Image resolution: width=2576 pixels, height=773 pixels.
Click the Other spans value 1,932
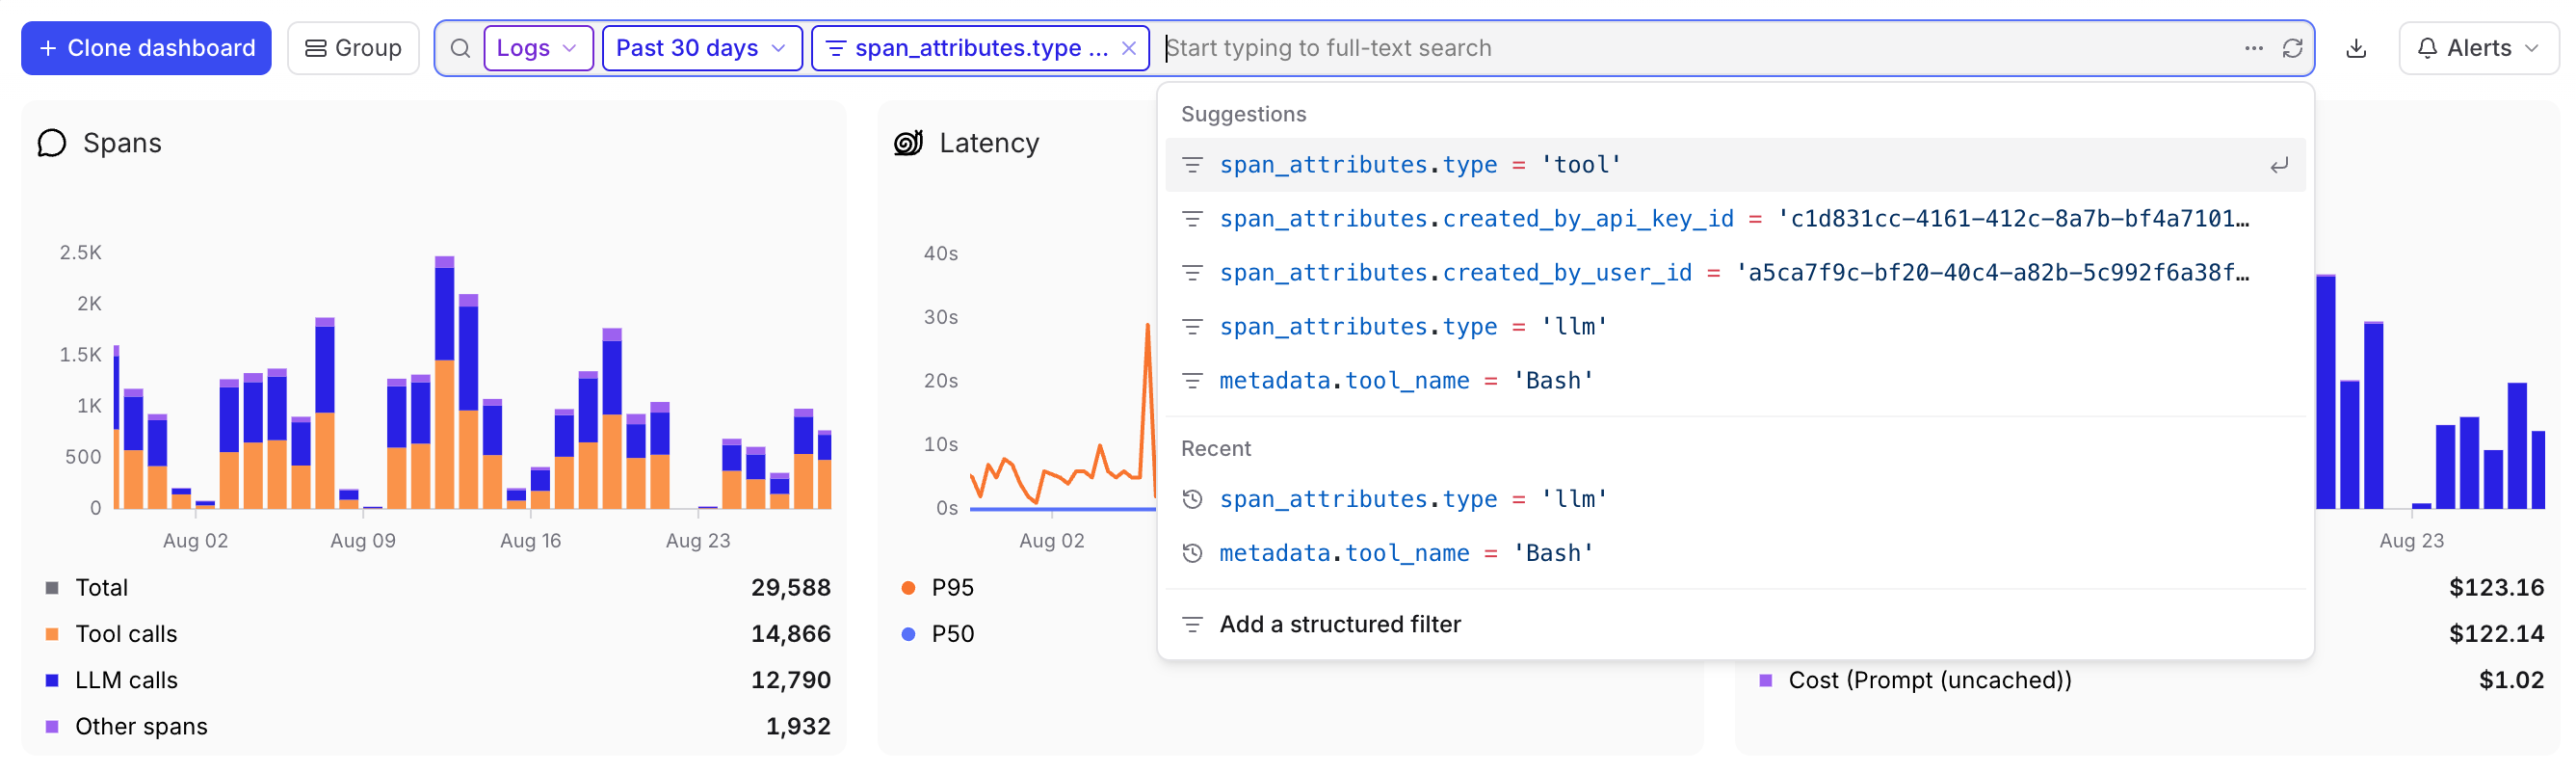(x=797, y=726)
